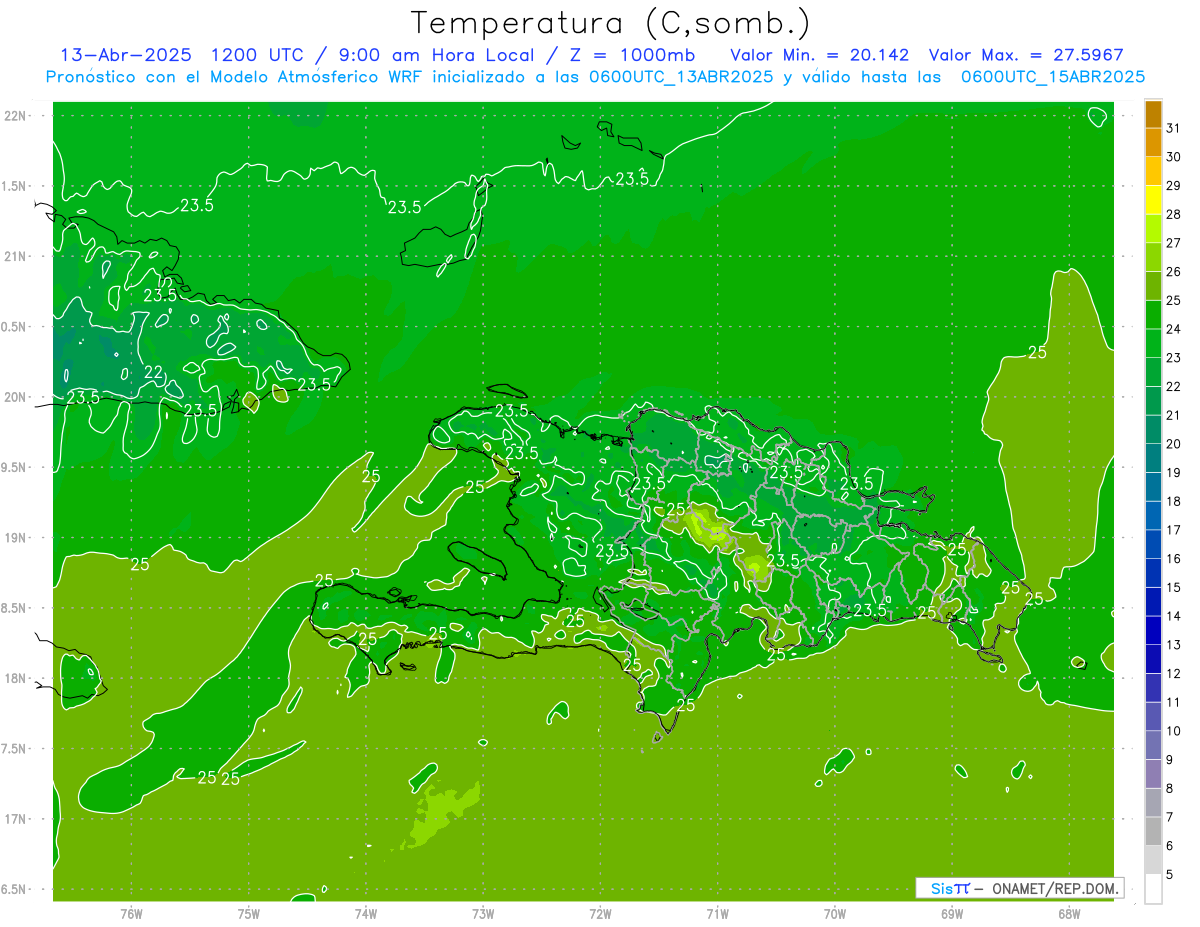Click the '68W' longitude axis label
This screenshot has height=927, width=1200.
(x=1069, y=914)
